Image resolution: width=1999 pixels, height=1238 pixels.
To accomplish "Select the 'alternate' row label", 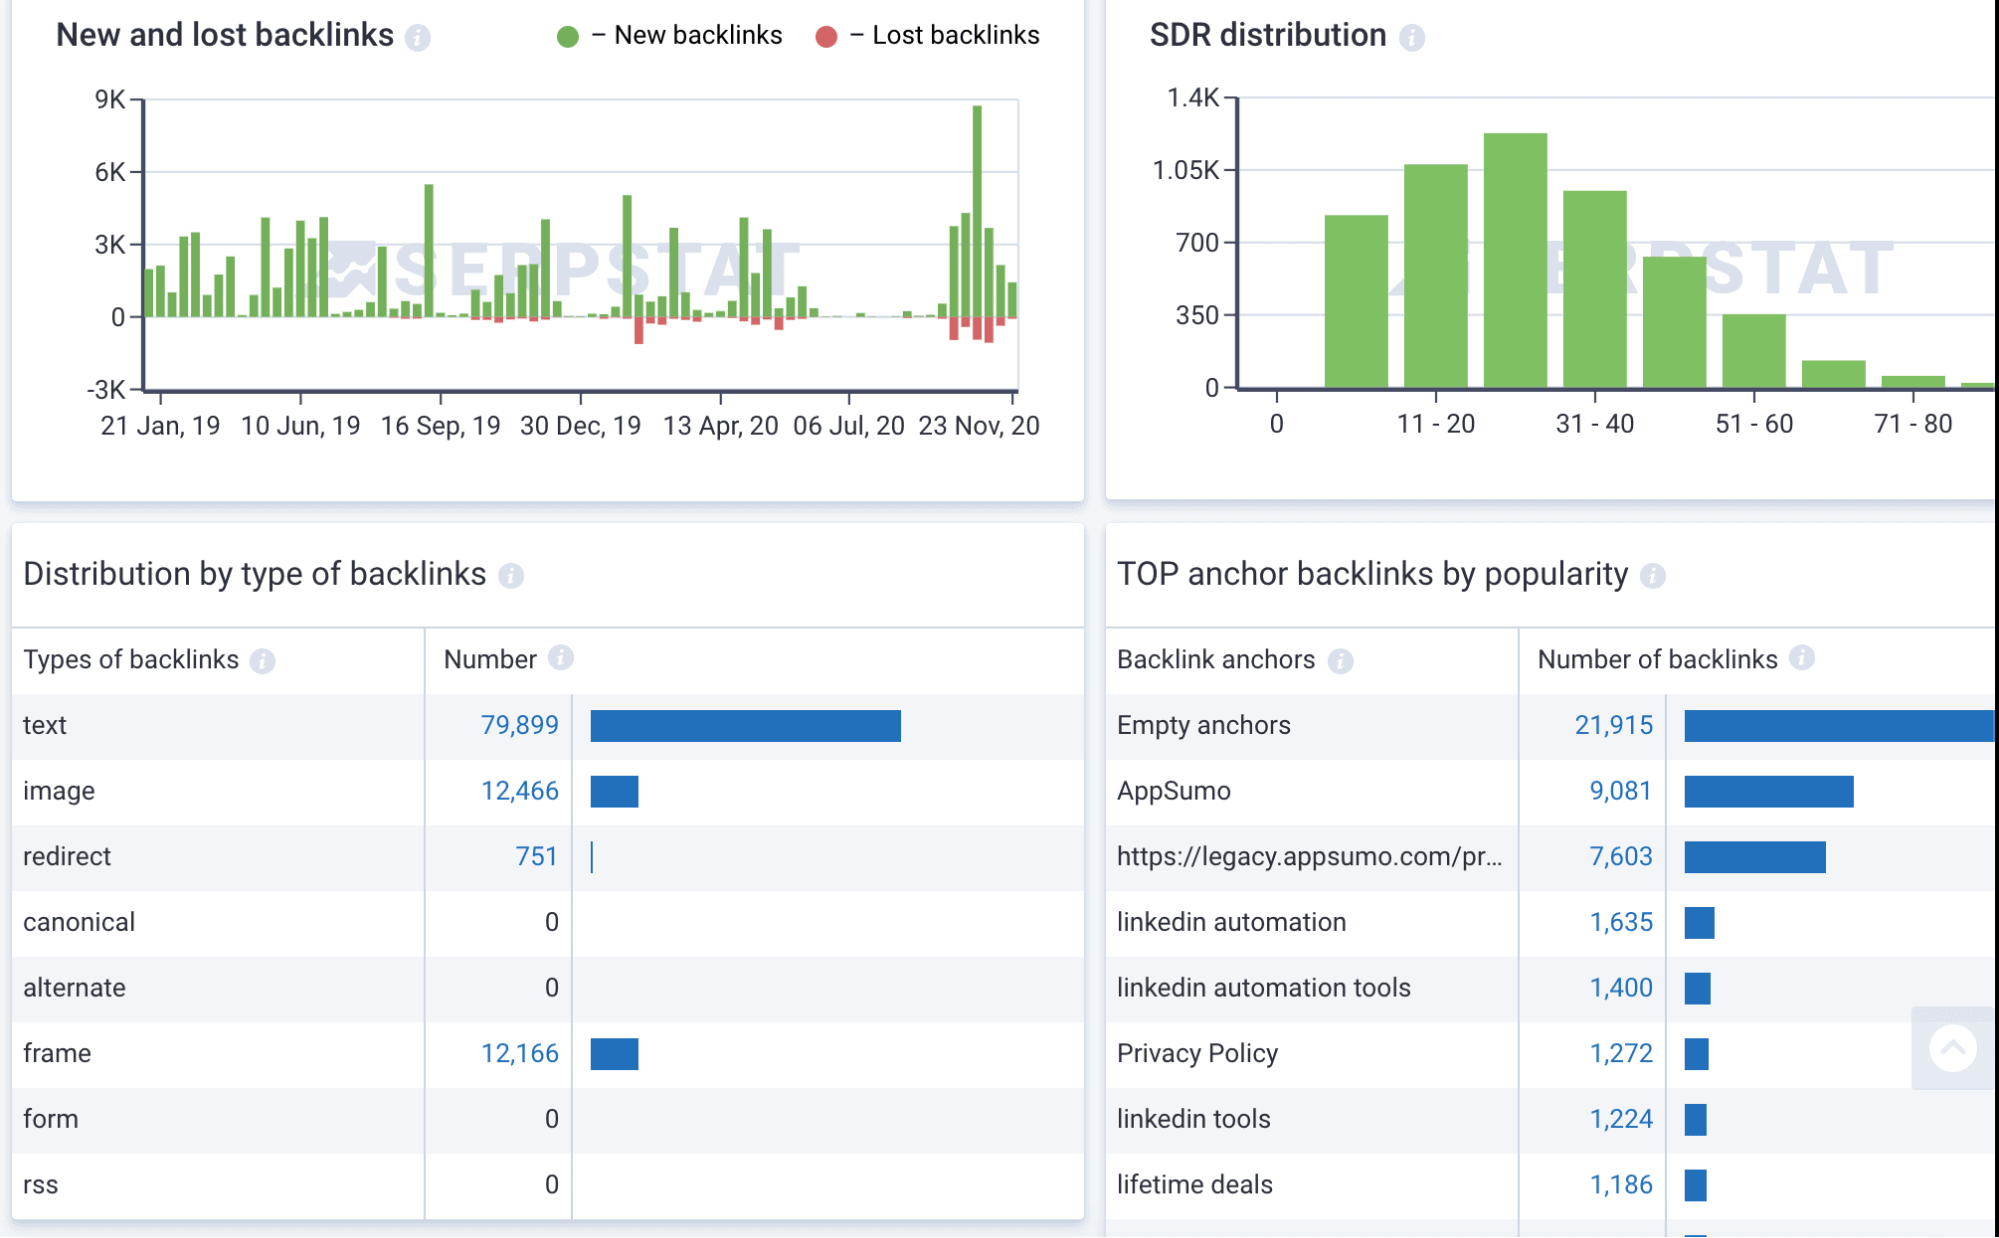I will click(x=74, y=988).
